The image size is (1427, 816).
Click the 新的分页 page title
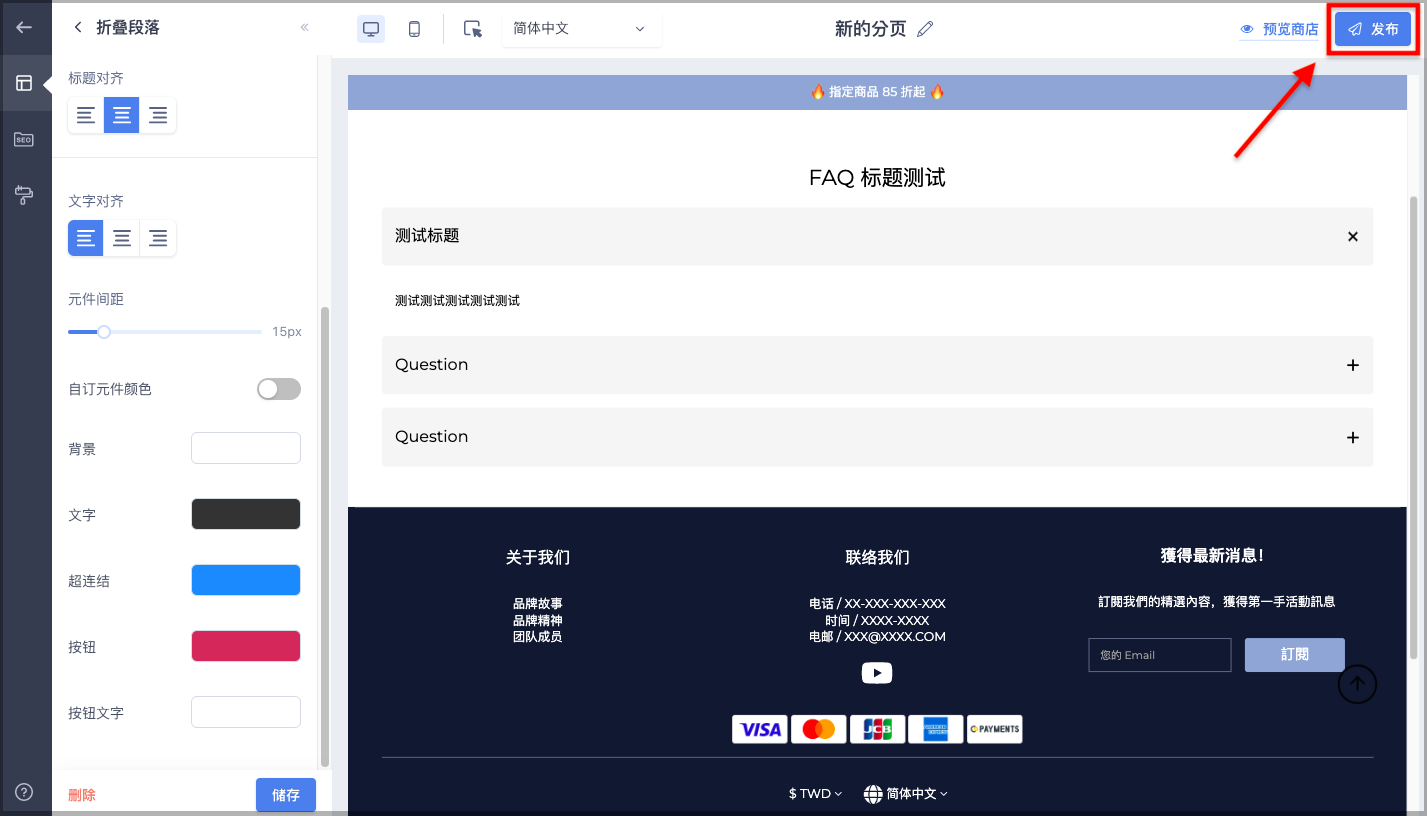[x=870, y=29]
